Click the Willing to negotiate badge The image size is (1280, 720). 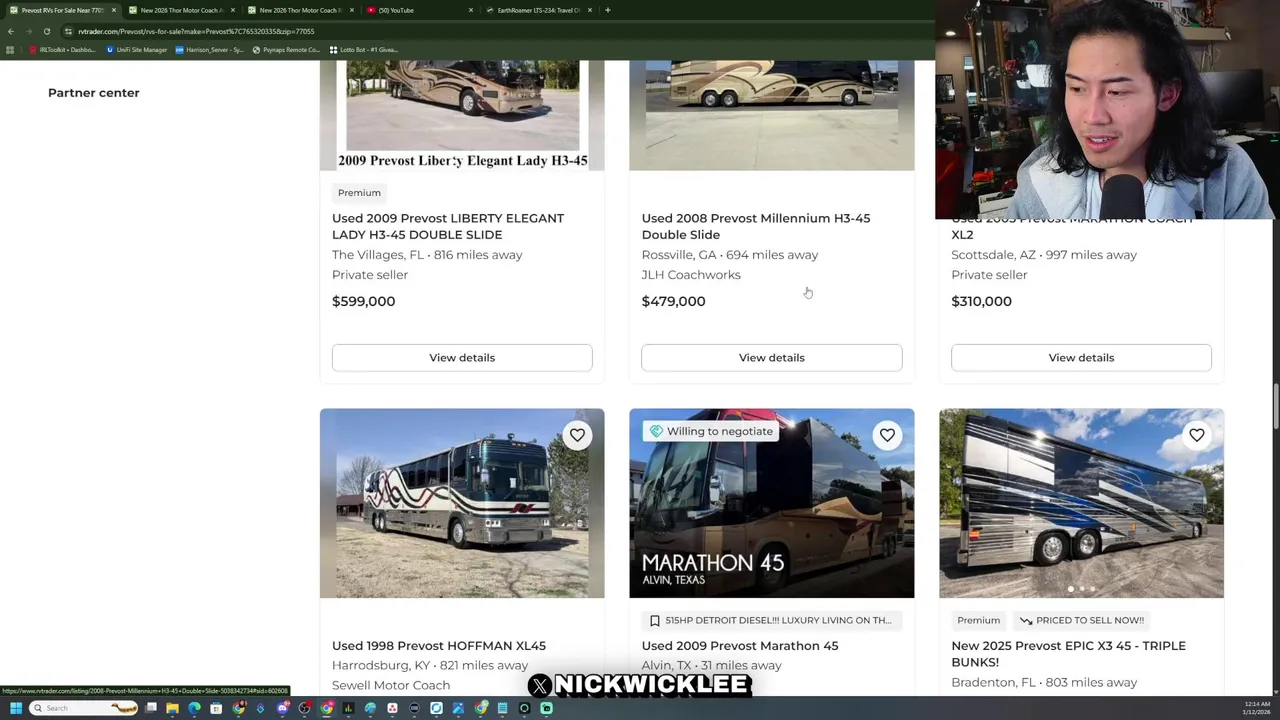point(711,431)
